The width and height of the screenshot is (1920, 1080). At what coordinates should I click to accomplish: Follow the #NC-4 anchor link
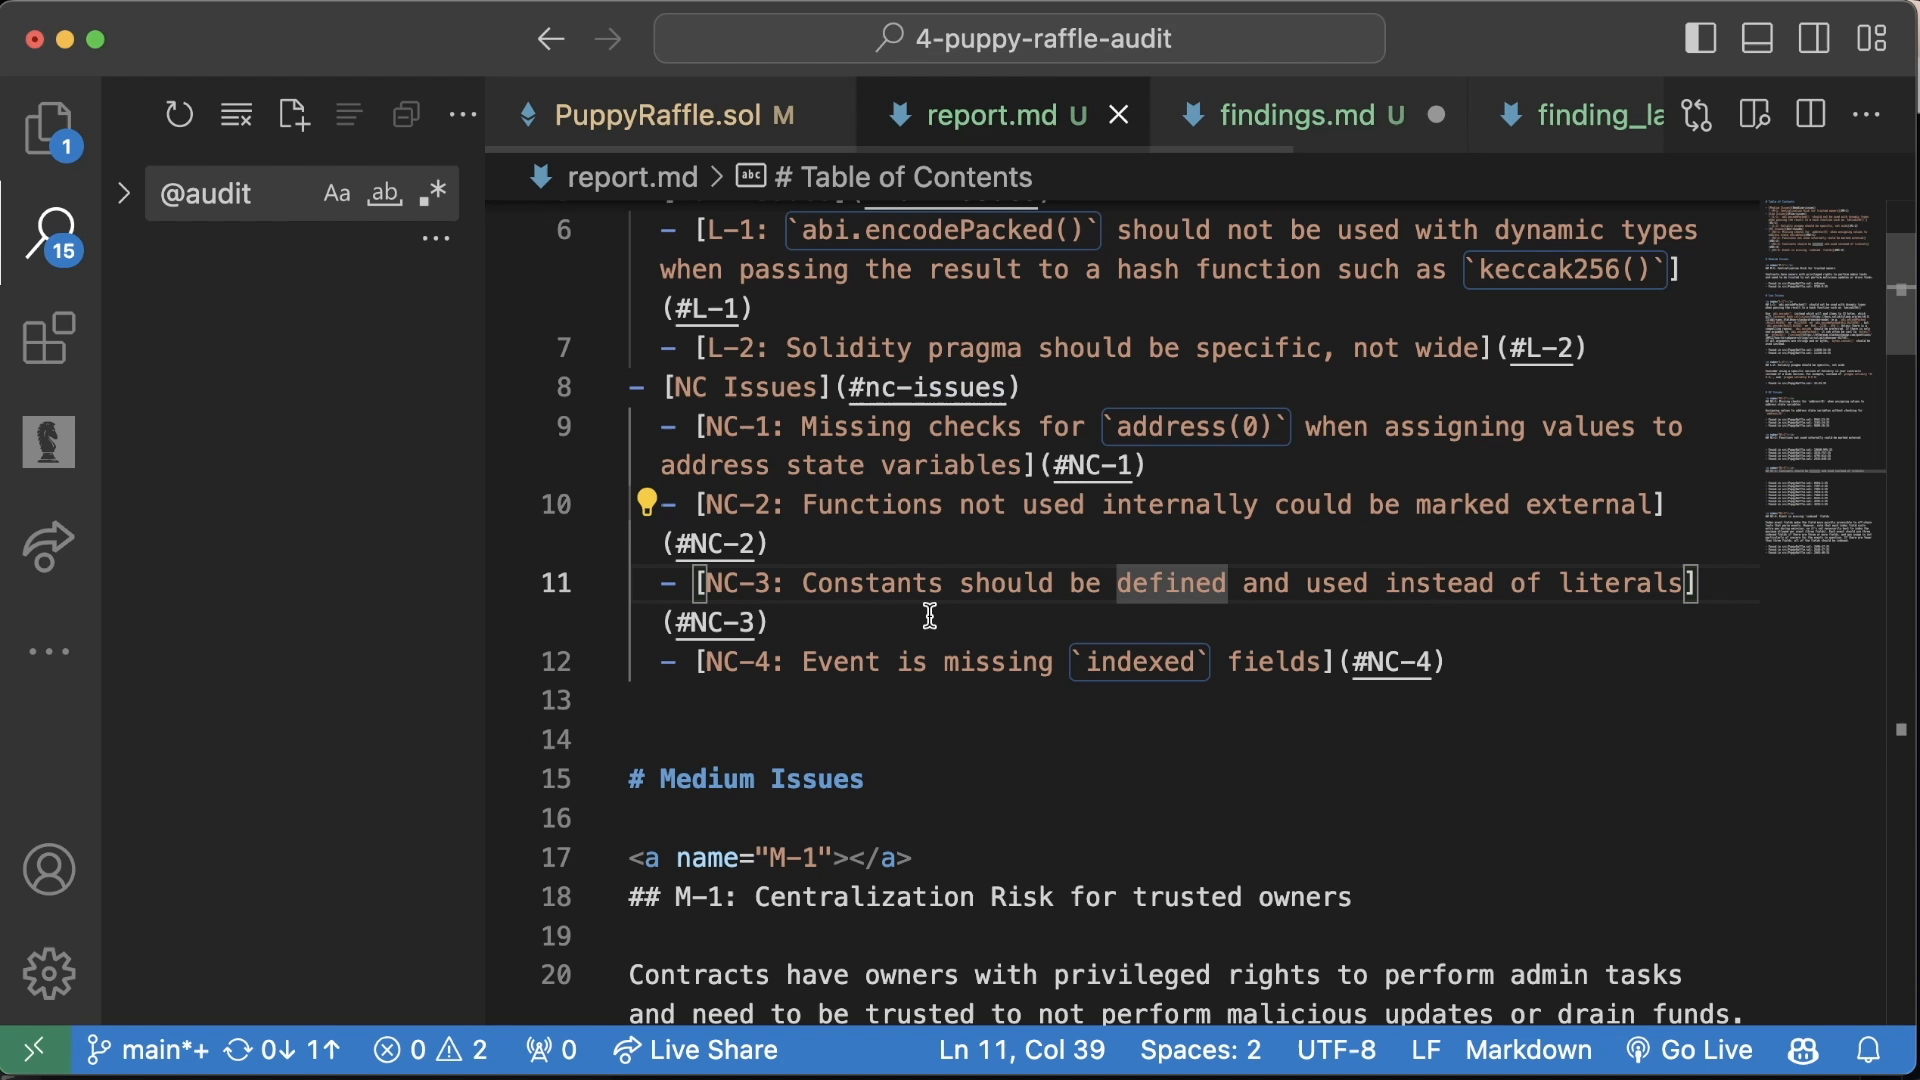point(1391,661)
